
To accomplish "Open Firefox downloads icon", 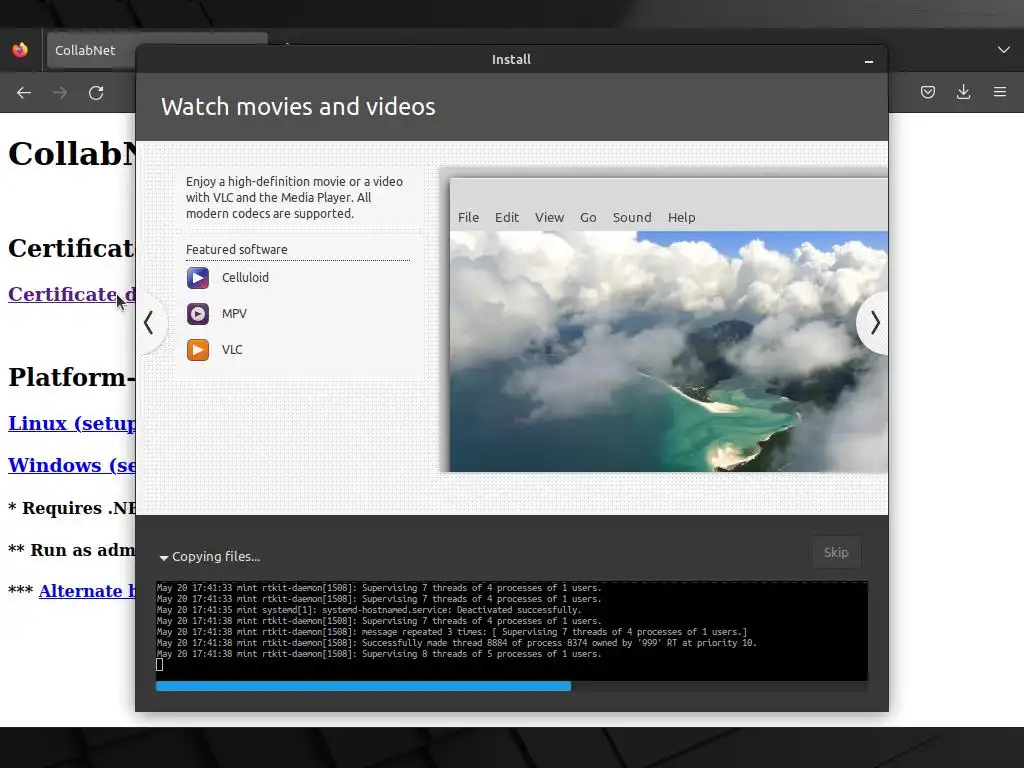I will [x=963, y=92].
